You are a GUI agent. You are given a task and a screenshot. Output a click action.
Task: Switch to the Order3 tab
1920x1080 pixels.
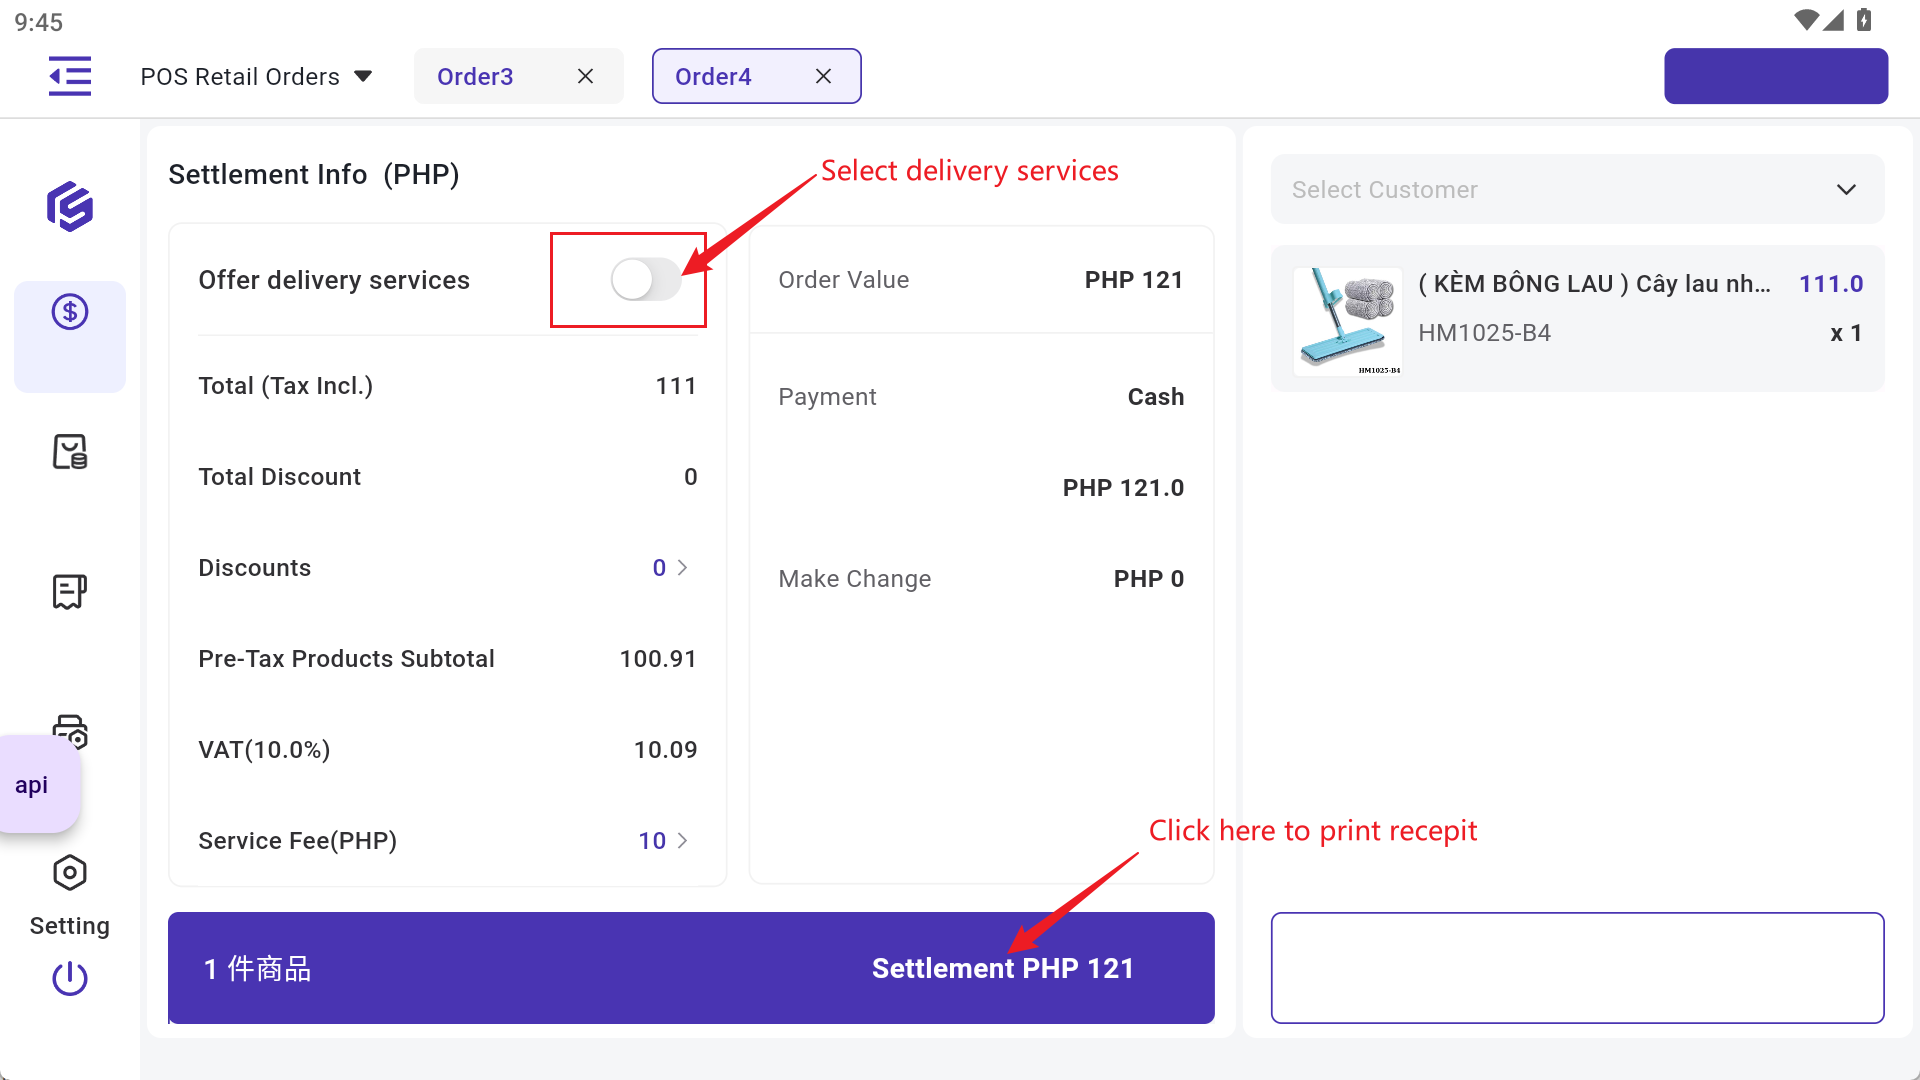click(x=476, y=77)
